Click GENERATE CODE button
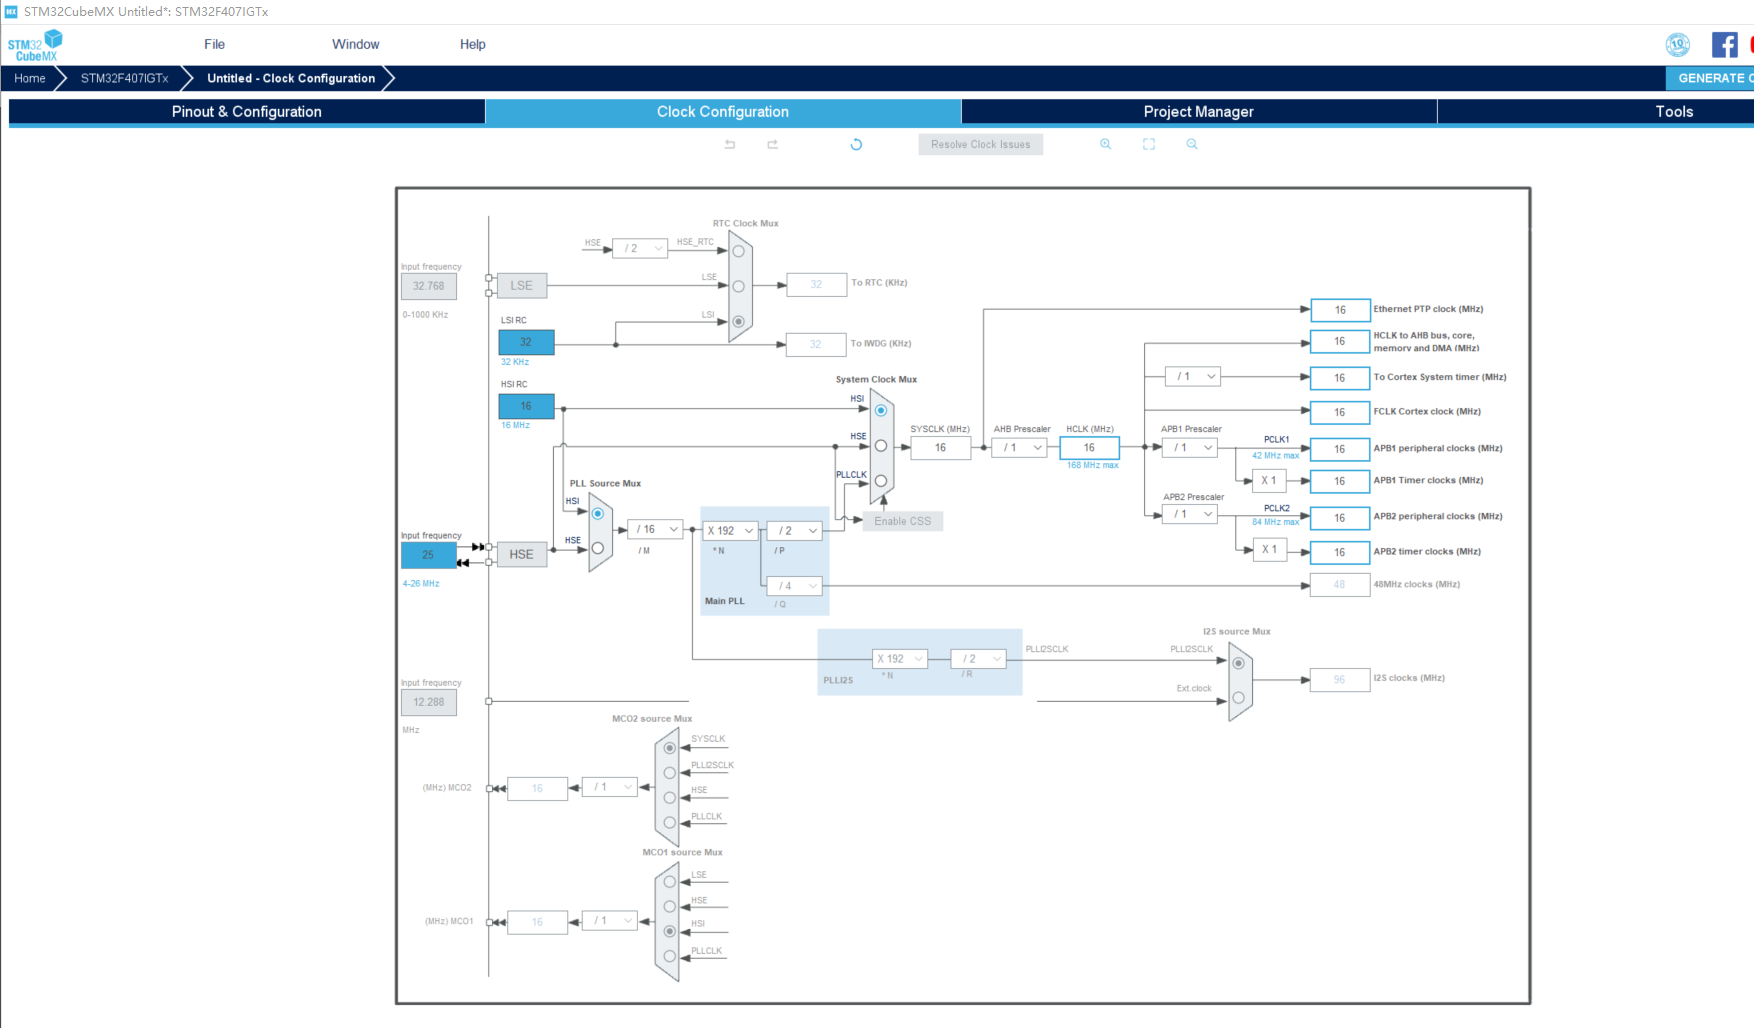The height and width of the screenshot is (1028, 1754). point(1710,78)
